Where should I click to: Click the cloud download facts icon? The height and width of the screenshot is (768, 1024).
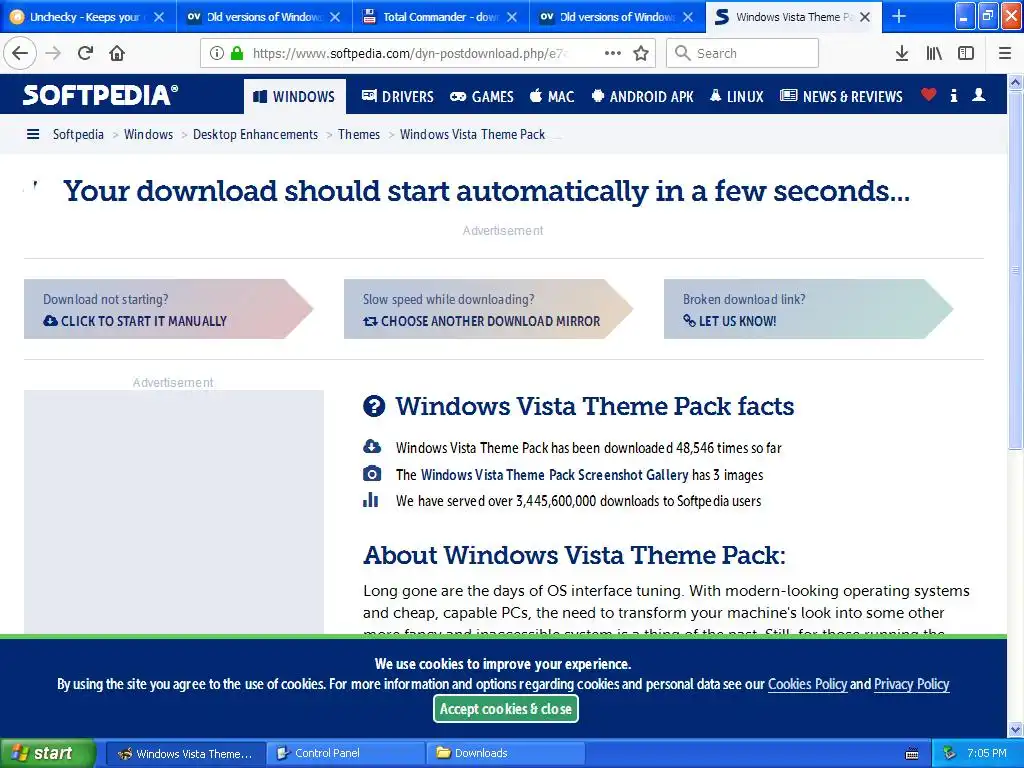372,447
